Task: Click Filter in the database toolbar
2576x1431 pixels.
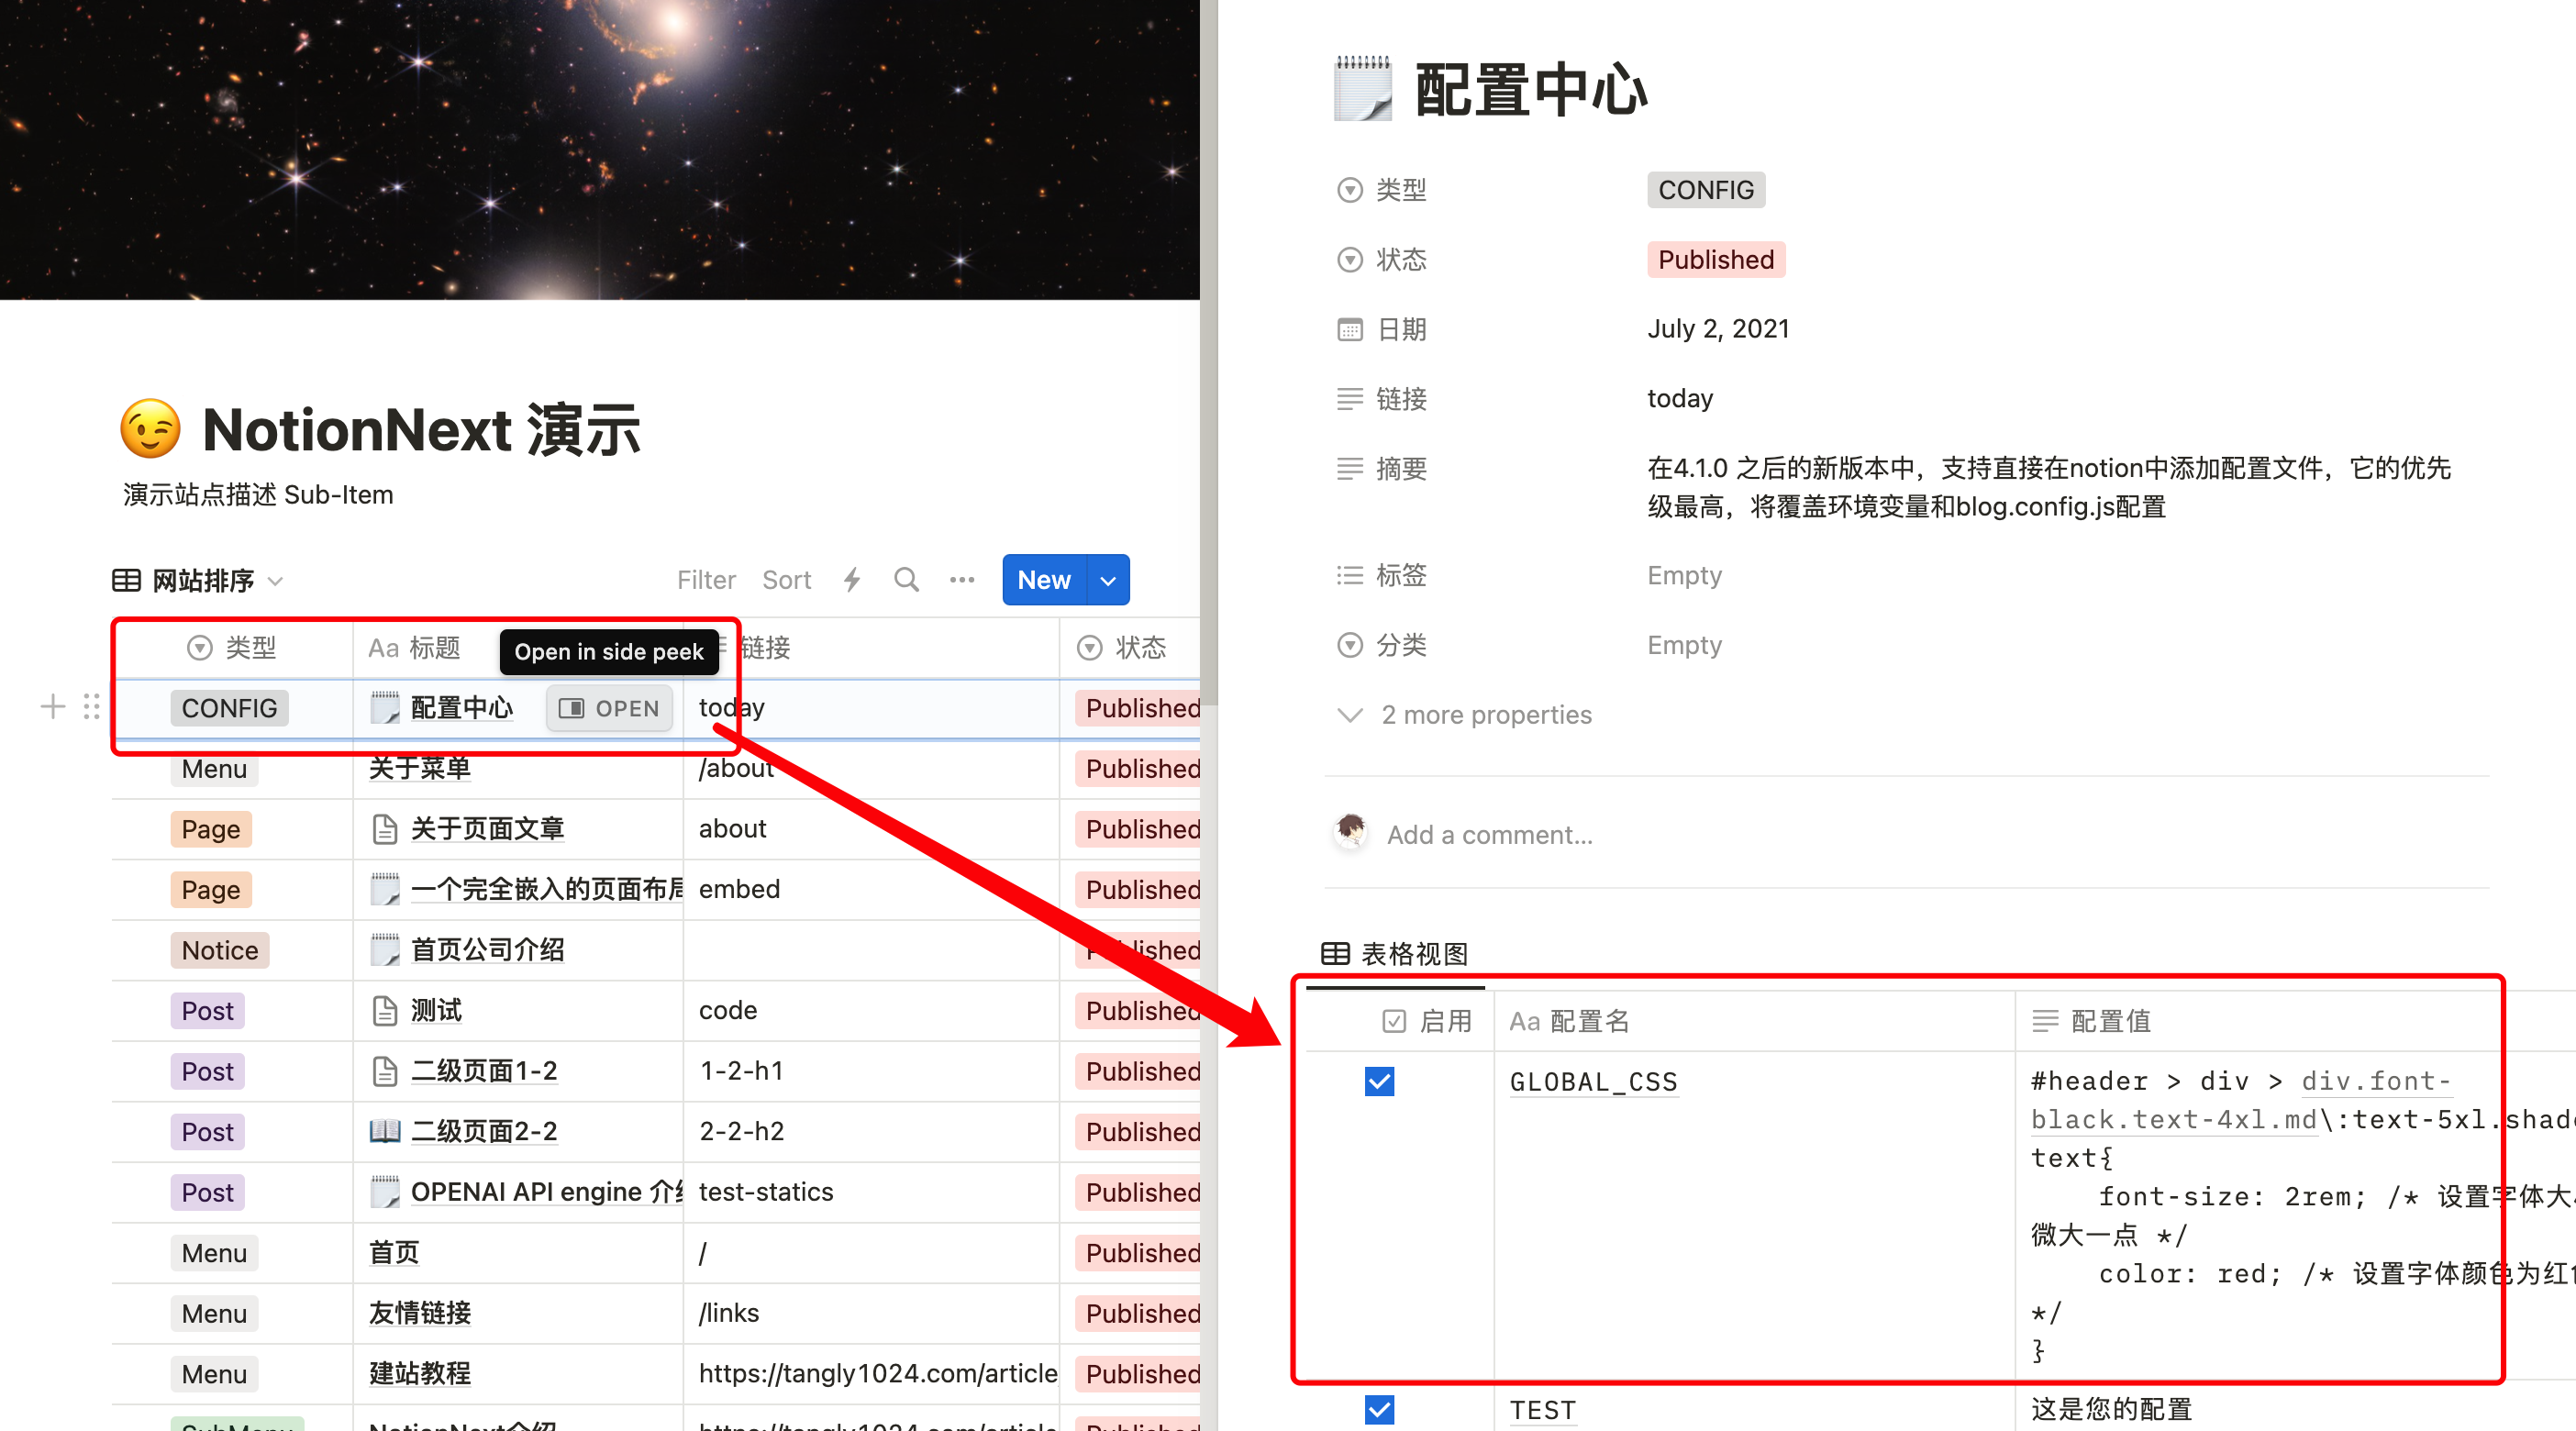Action: click(706, 580)
